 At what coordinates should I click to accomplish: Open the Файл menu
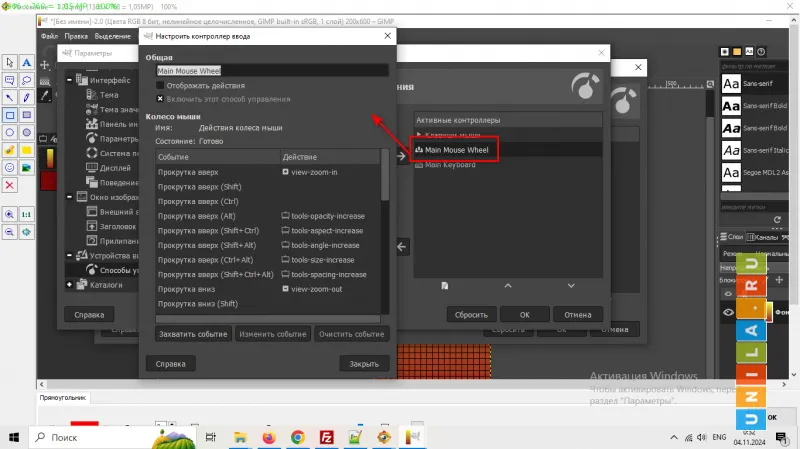pyautogui.click(x=51, y=37)
